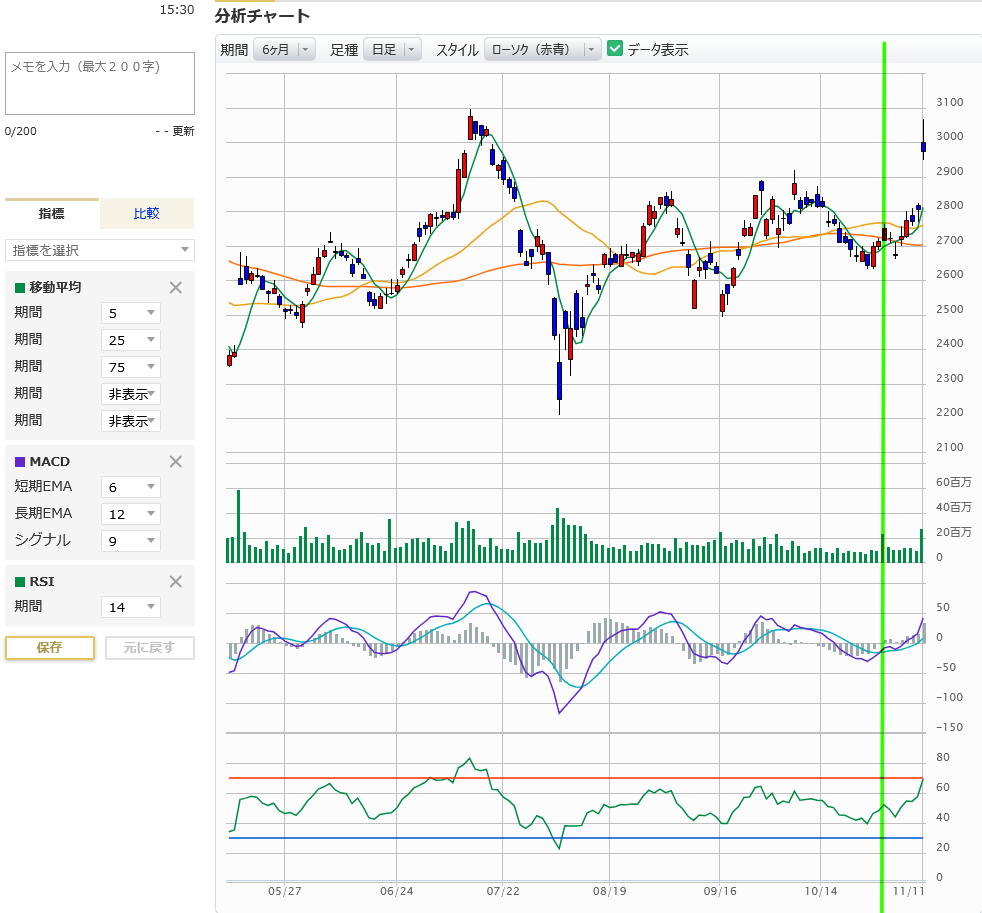Switch to the 指標 tab
Screen dimensions: 982x913
(x=52, y=214)
